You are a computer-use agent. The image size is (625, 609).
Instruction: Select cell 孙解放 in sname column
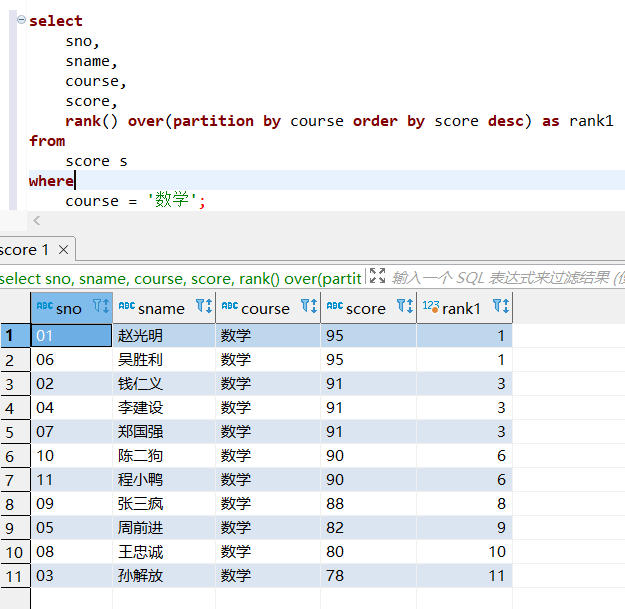(164, 576)
